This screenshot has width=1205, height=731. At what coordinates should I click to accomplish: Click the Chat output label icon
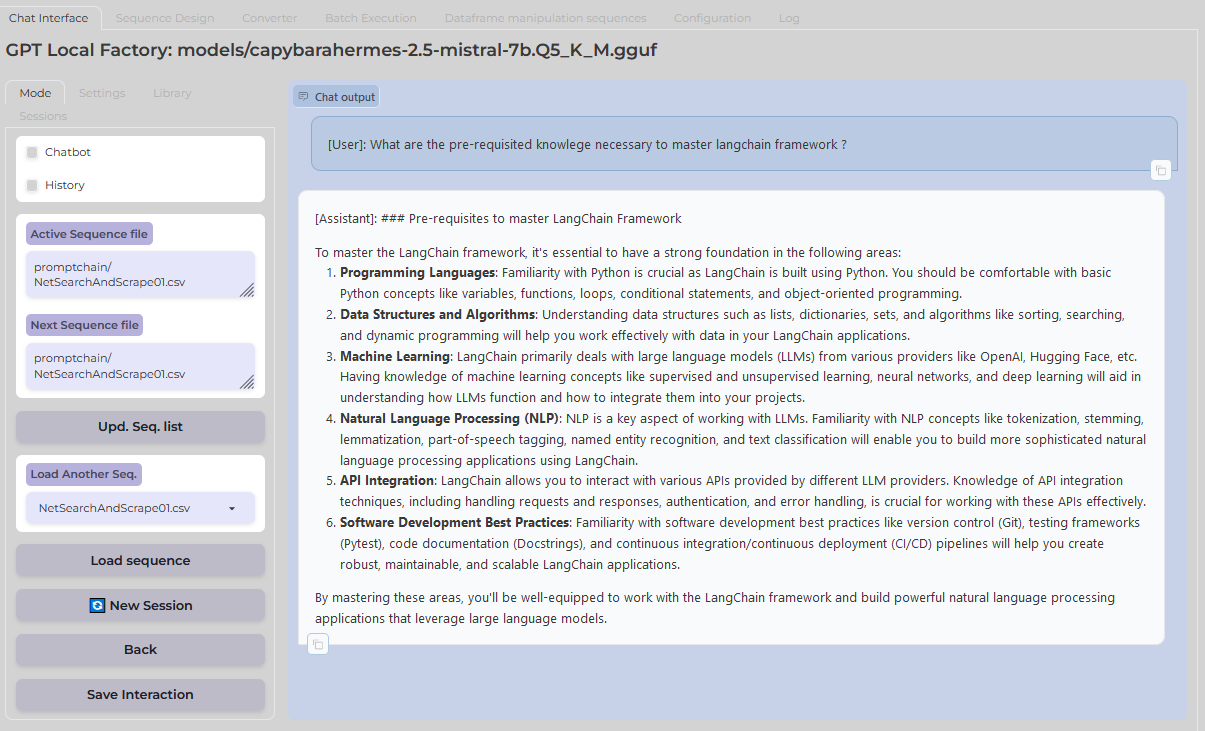[x=303, y=97]
